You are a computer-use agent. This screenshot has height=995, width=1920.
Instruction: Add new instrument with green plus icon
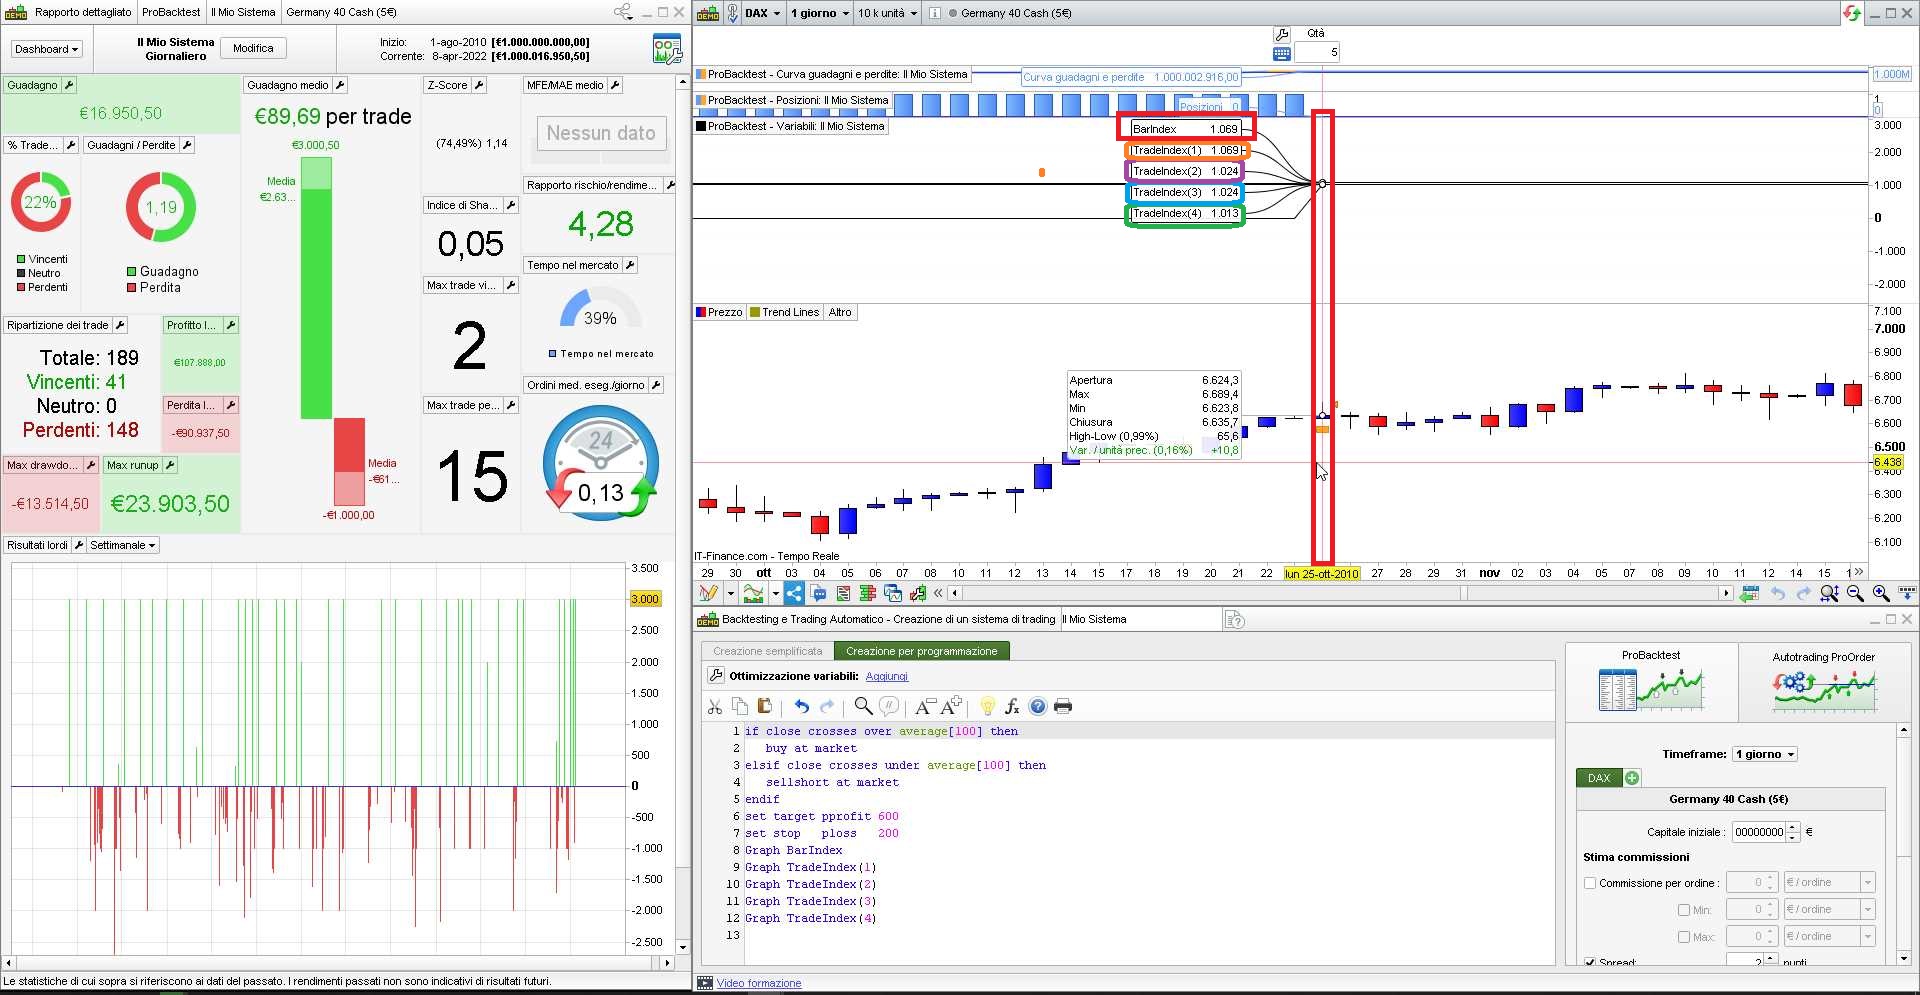click(x=1632, y=778)
